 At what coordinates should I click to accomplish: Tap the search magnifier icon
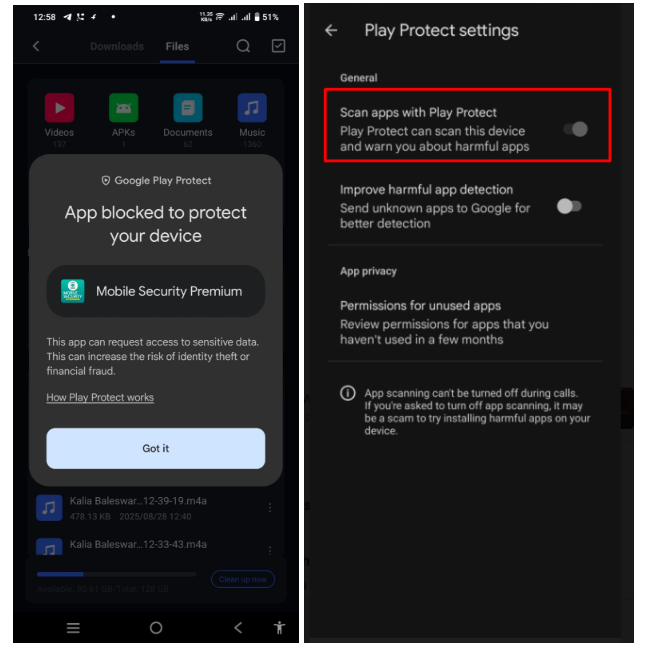point(243,46)
